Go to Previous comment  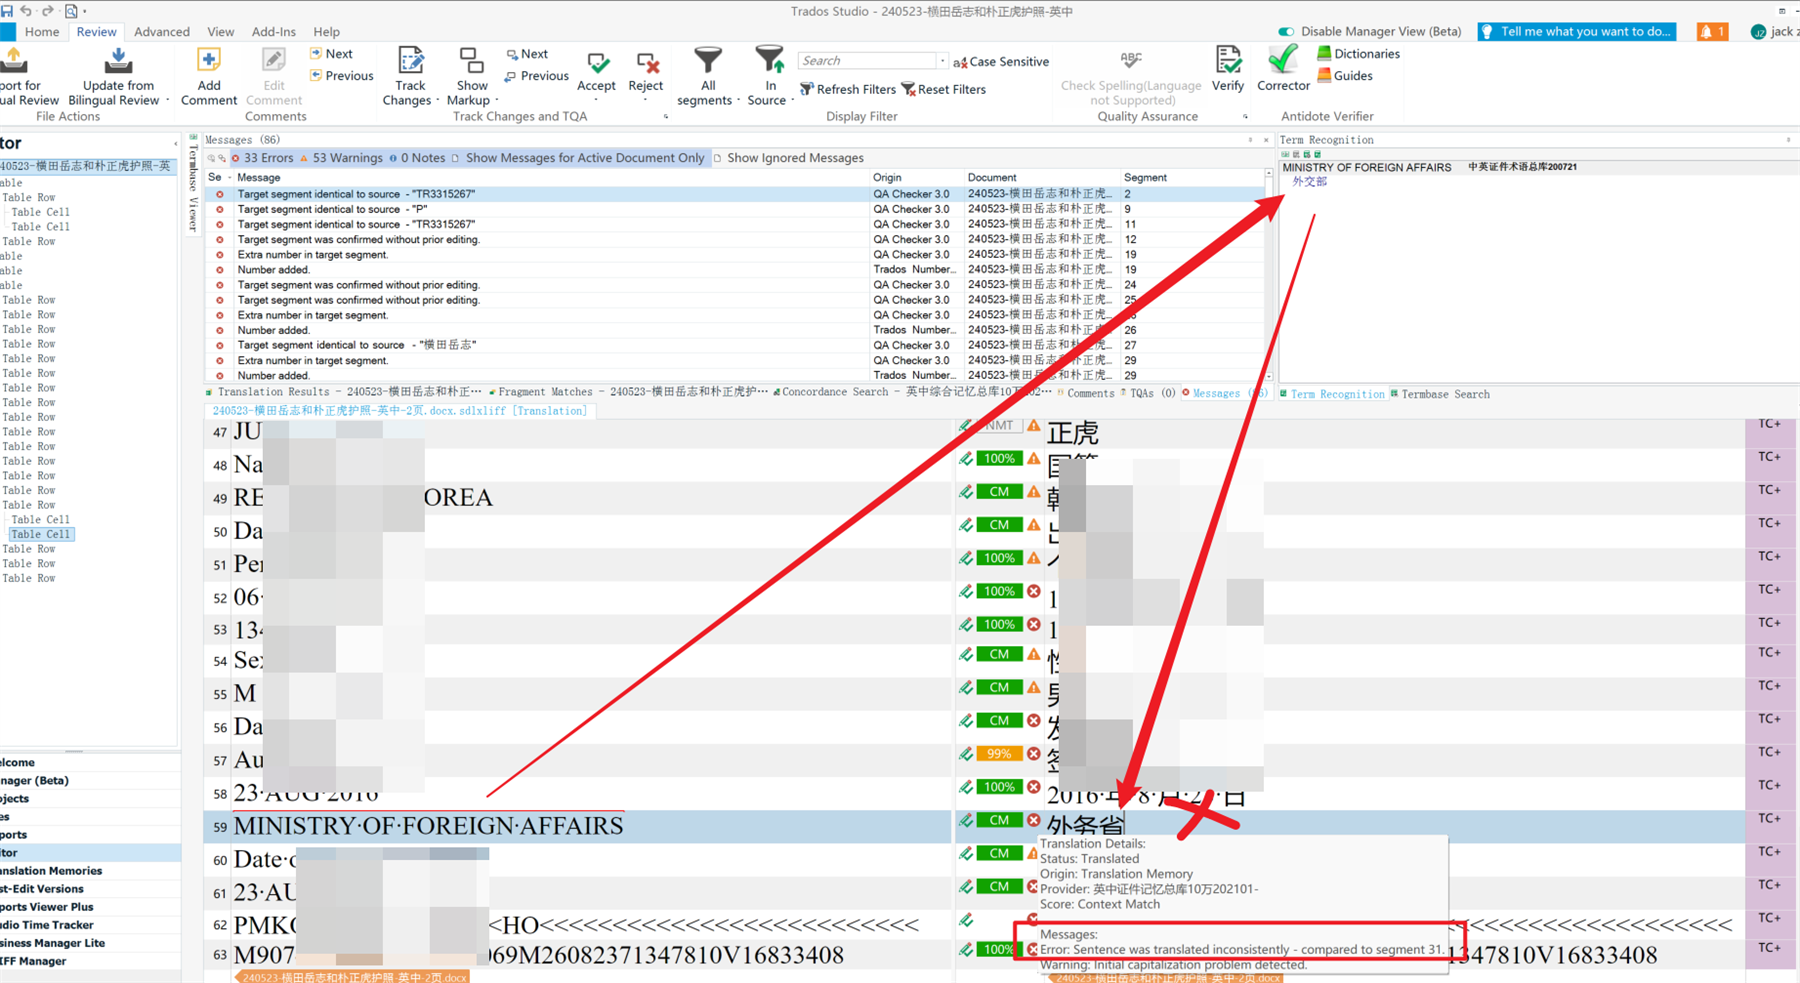(341, 76)
